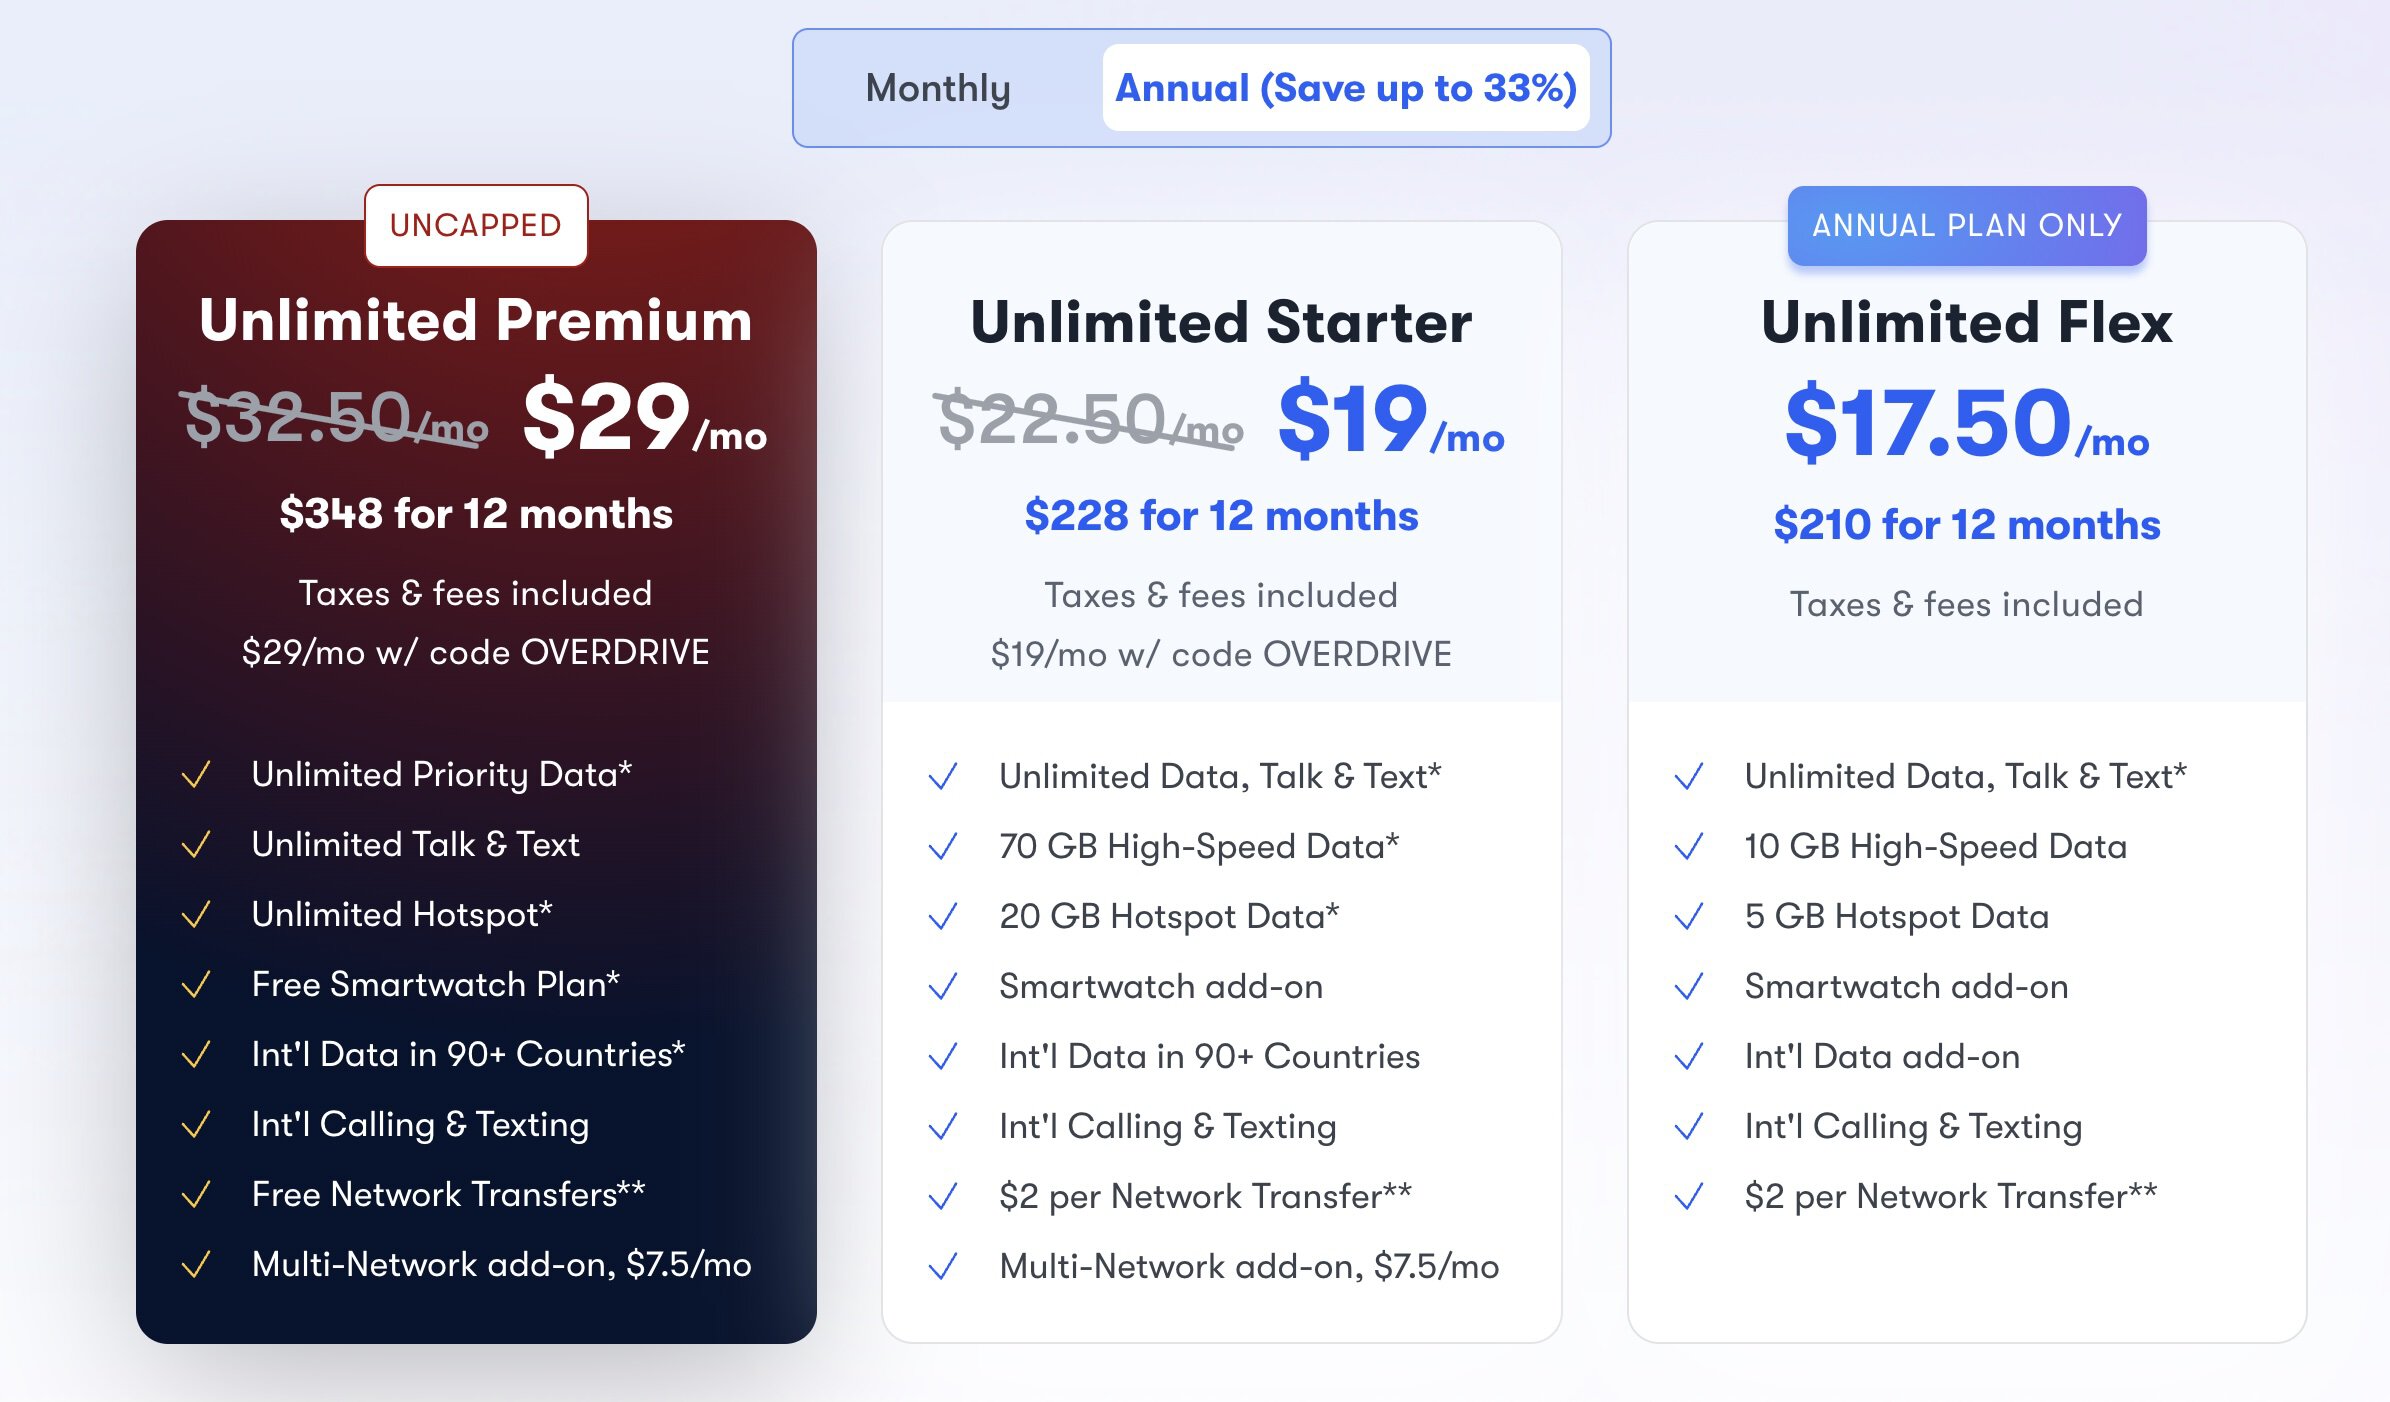Click checkmark next to Int'l Data add-on
This screenshot has width=2390, height=1402.
pyautogui.click(x=1689, y=1057)
